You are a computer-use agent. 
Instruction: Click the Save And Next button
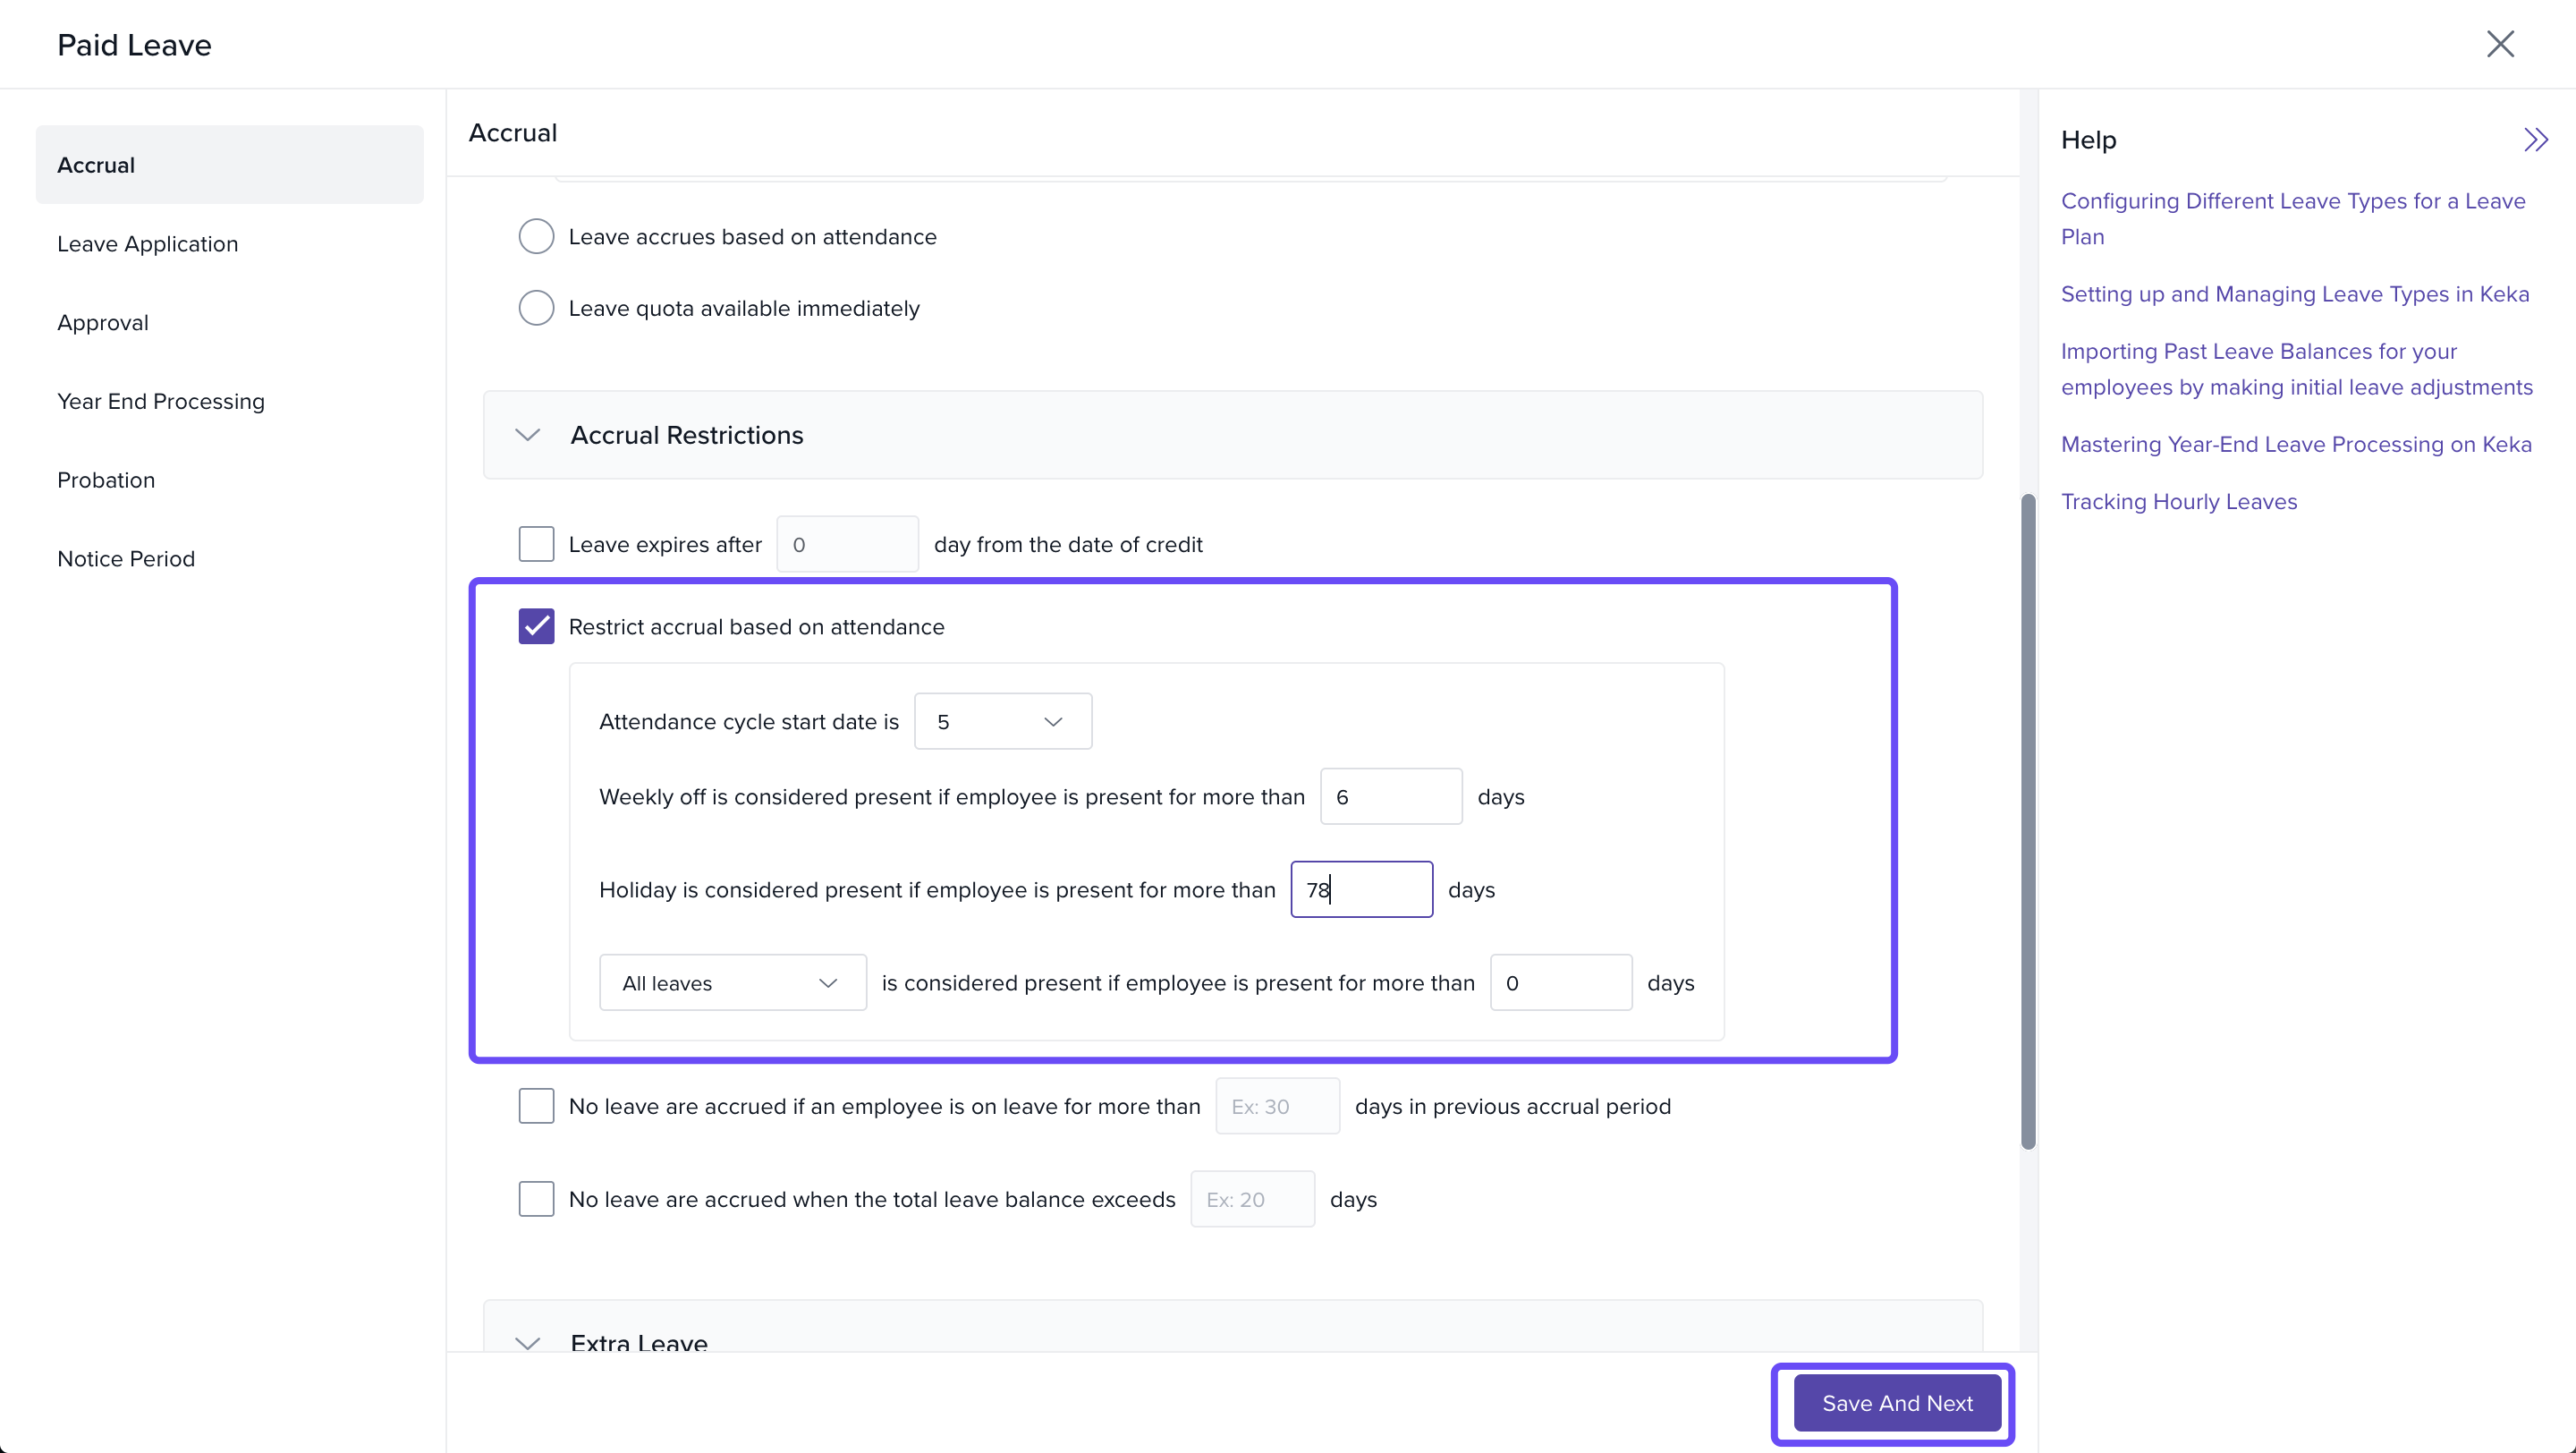pos(1897,1403)
